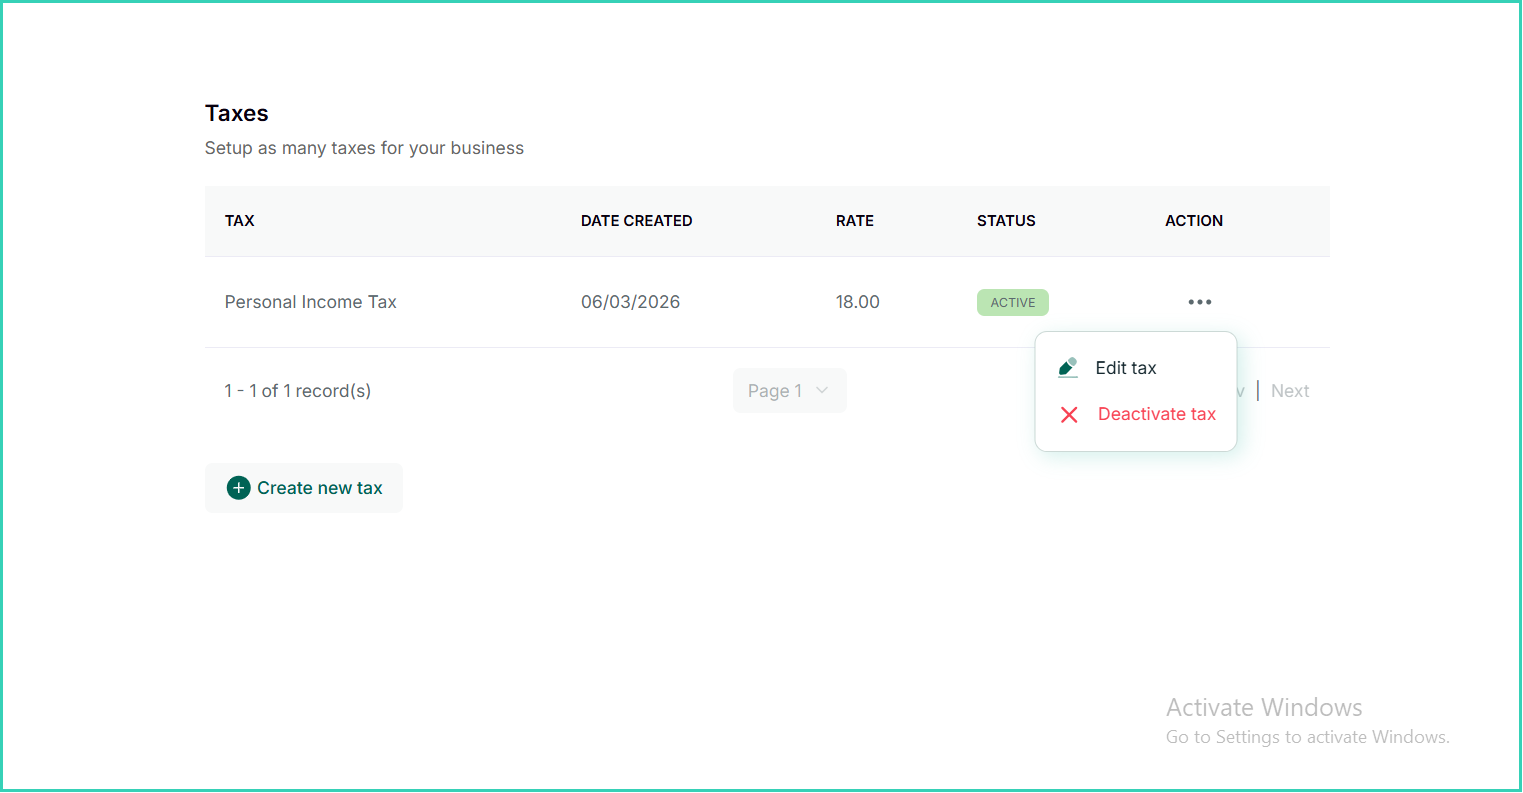Screen dimensions: 1523x793
Task: Click the pencil icon beside Edit tax
Action: (1068, 367)
